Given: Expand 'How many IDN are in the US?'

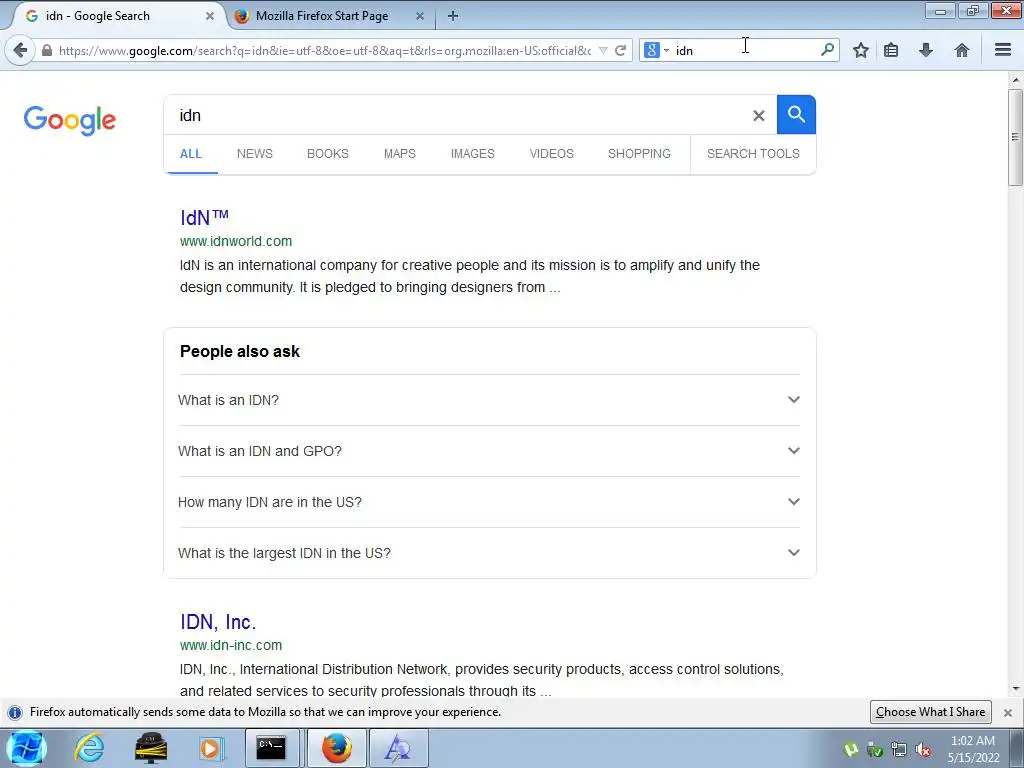Looking at the screenshot, I should [x=488, y=502].
